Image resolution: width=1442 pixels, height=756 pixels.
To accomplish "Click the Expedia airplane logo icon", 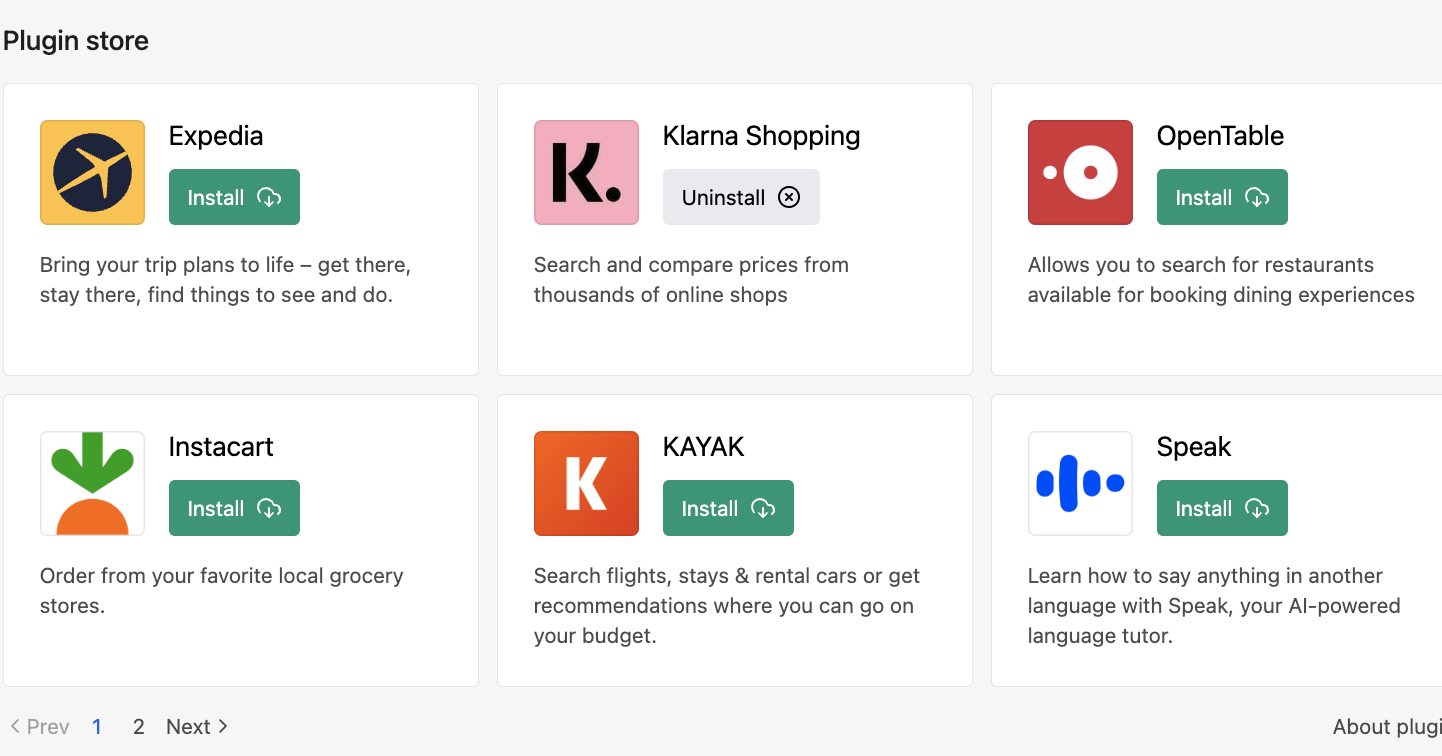I will pos(92,172).
